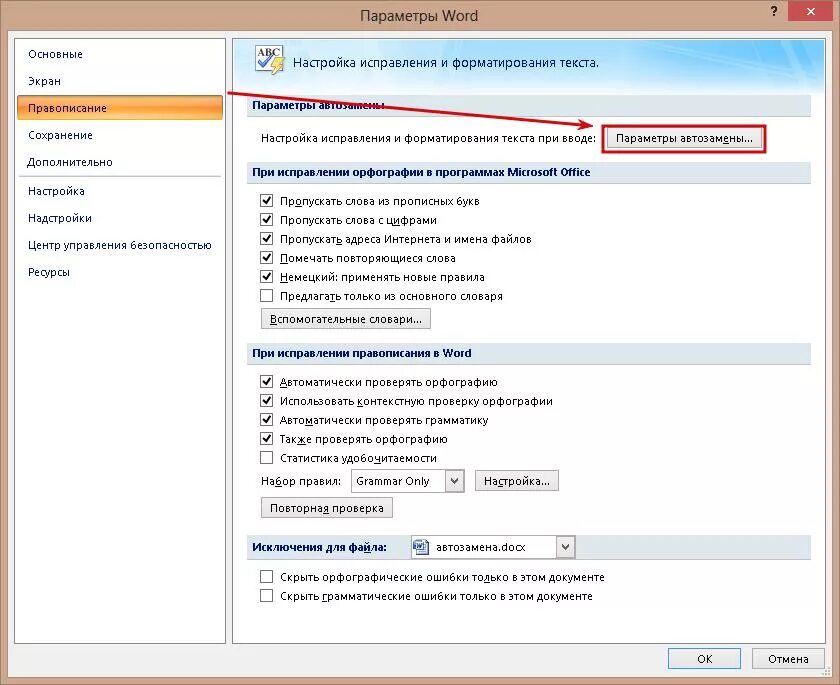Click the Повторная проверка button
The height and width of the screenshot is (685, 840).
[x=327, y=508]
